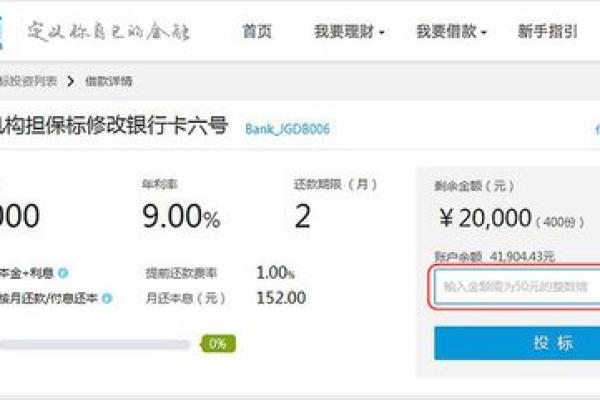The image size is (600, 400).
Task: Select the (400份) shares text
Action: click(559, 222)
